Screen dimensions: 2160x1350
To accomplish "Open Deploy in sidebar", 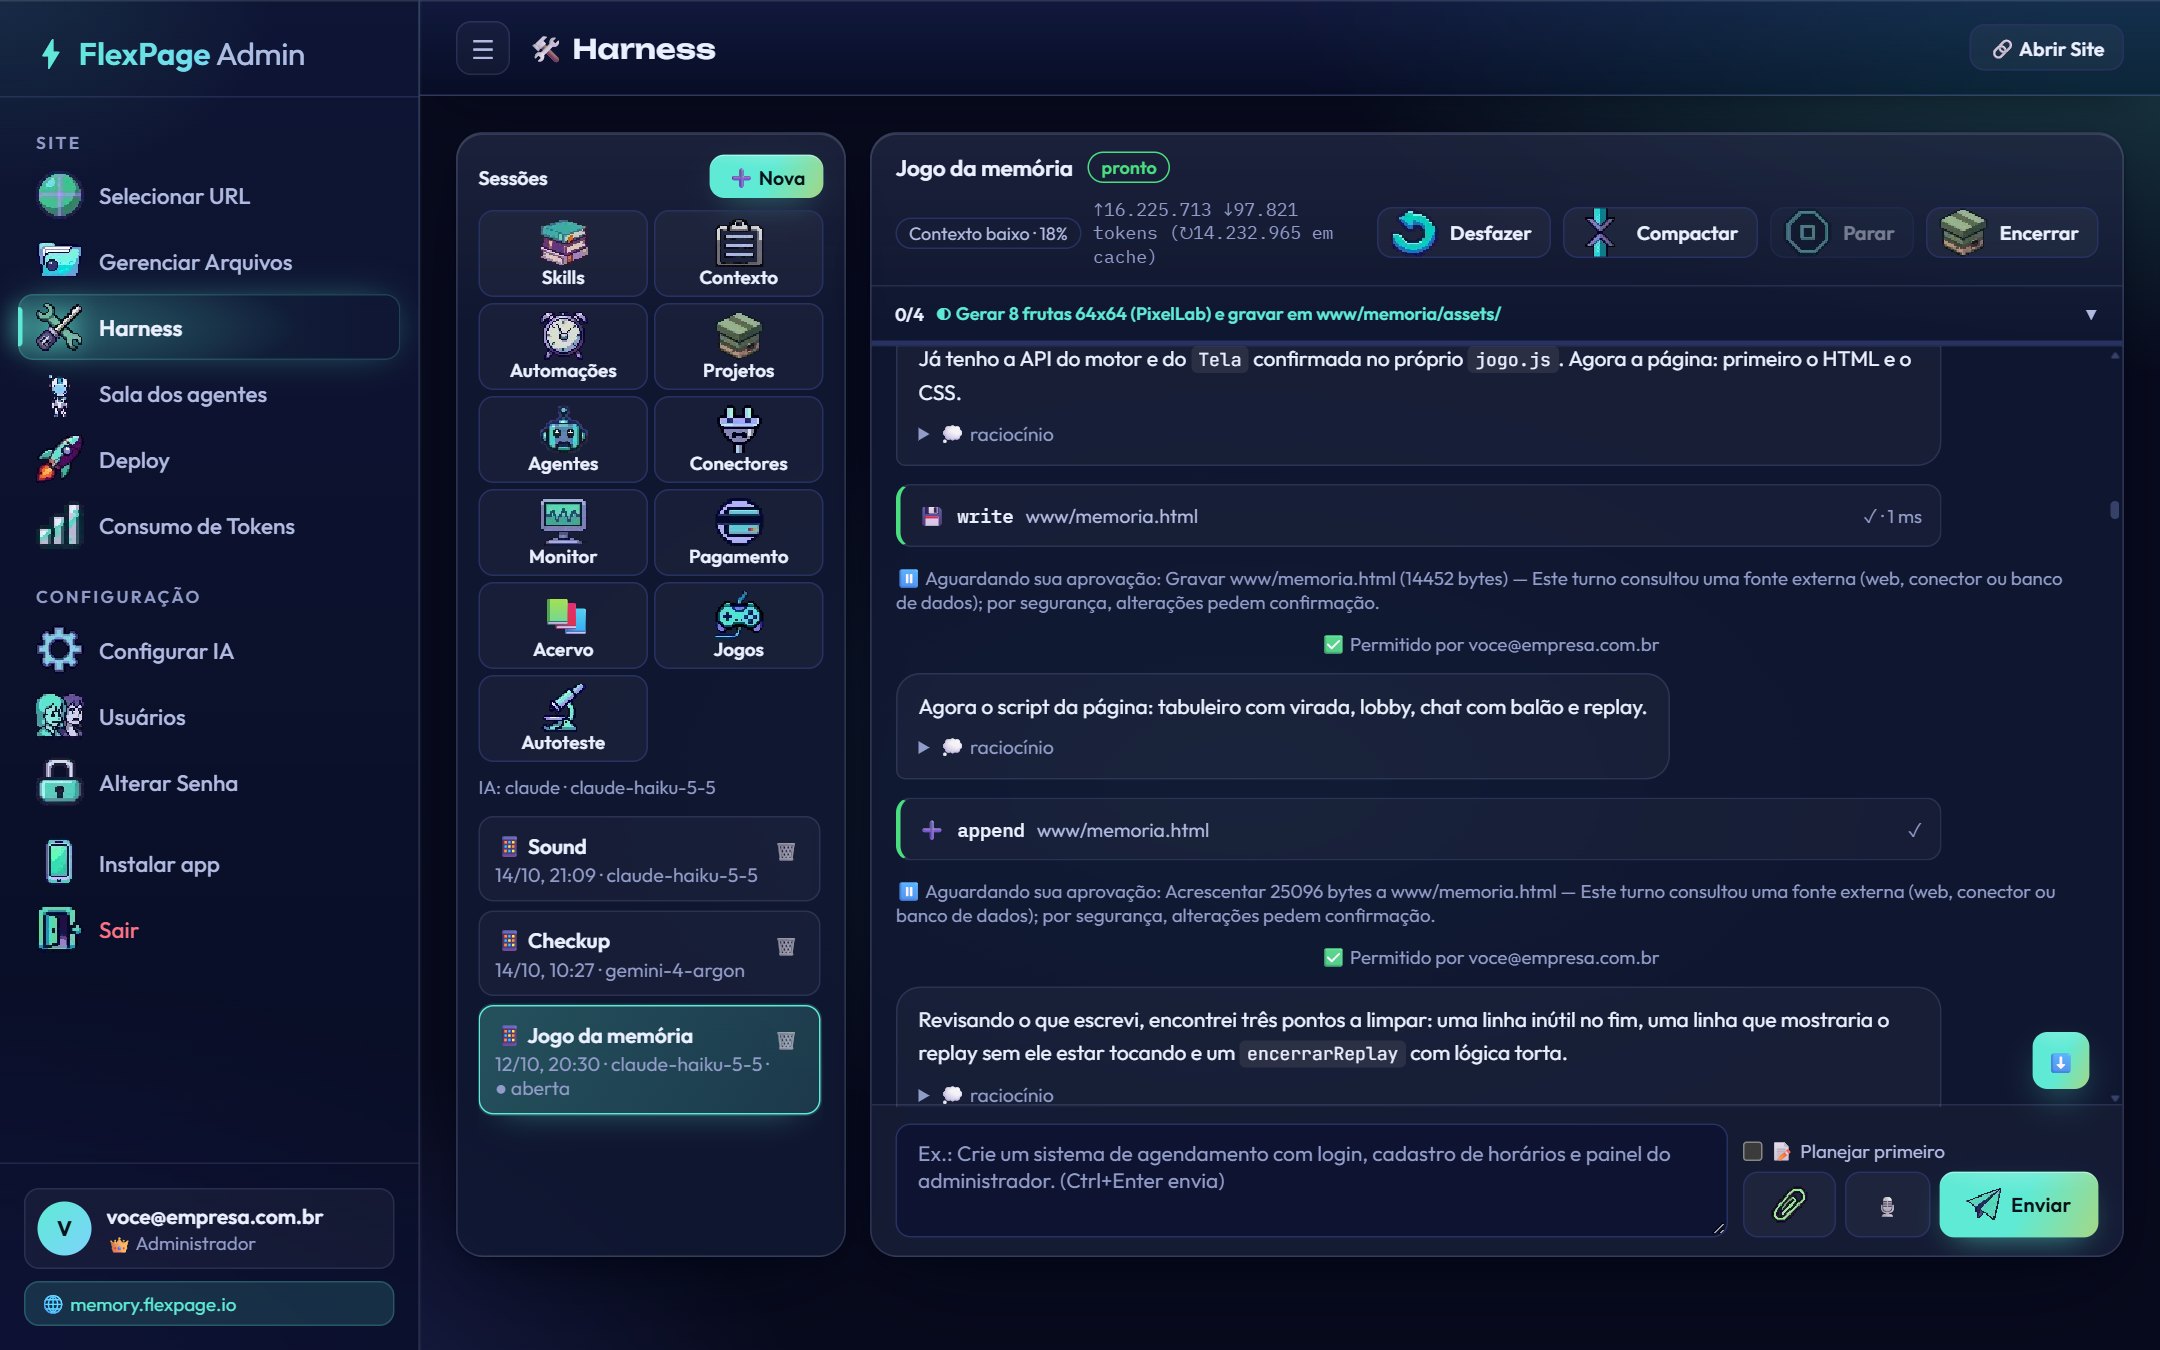I will (x=209, y=460).
